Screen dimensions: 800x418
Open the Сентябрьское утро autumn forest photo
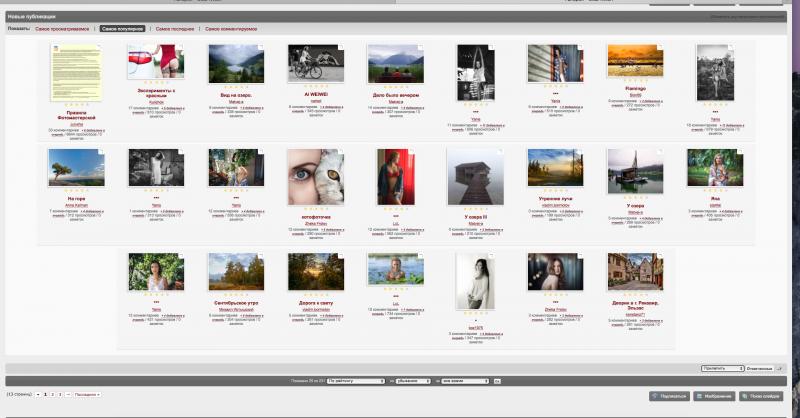click(x=236, y=272)
